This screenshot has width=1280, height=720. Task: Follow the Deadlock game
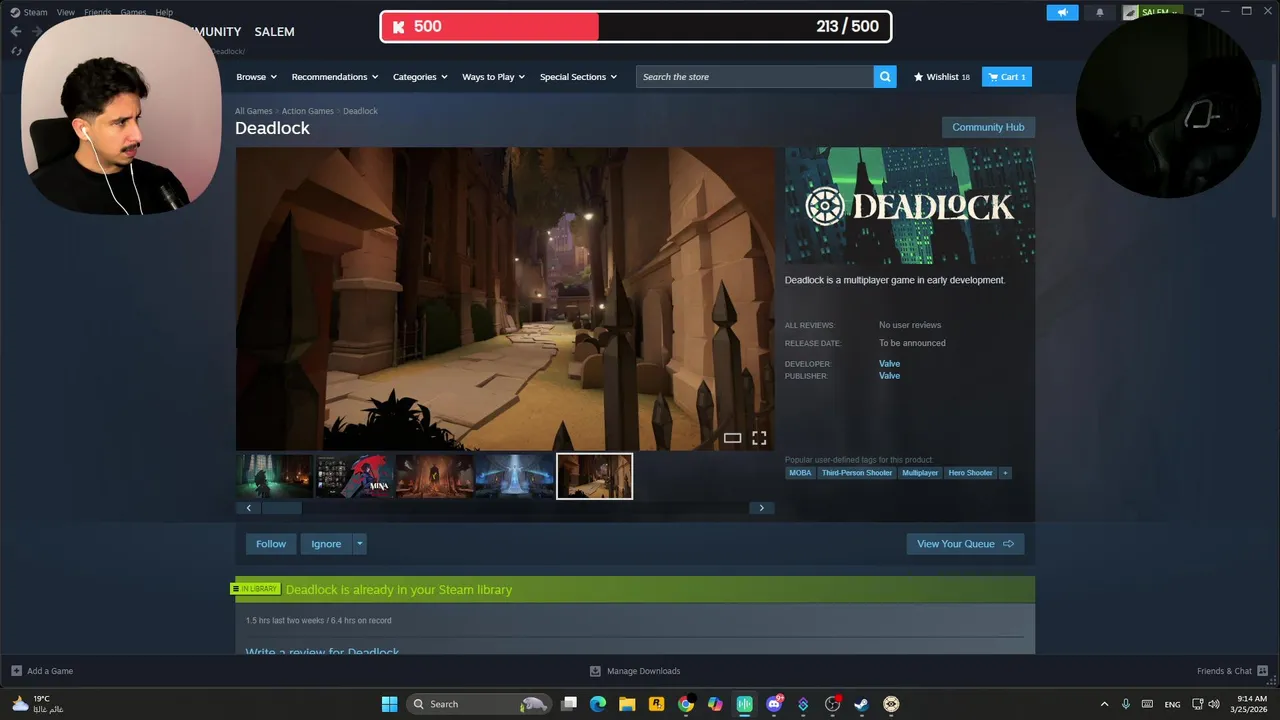271,544
